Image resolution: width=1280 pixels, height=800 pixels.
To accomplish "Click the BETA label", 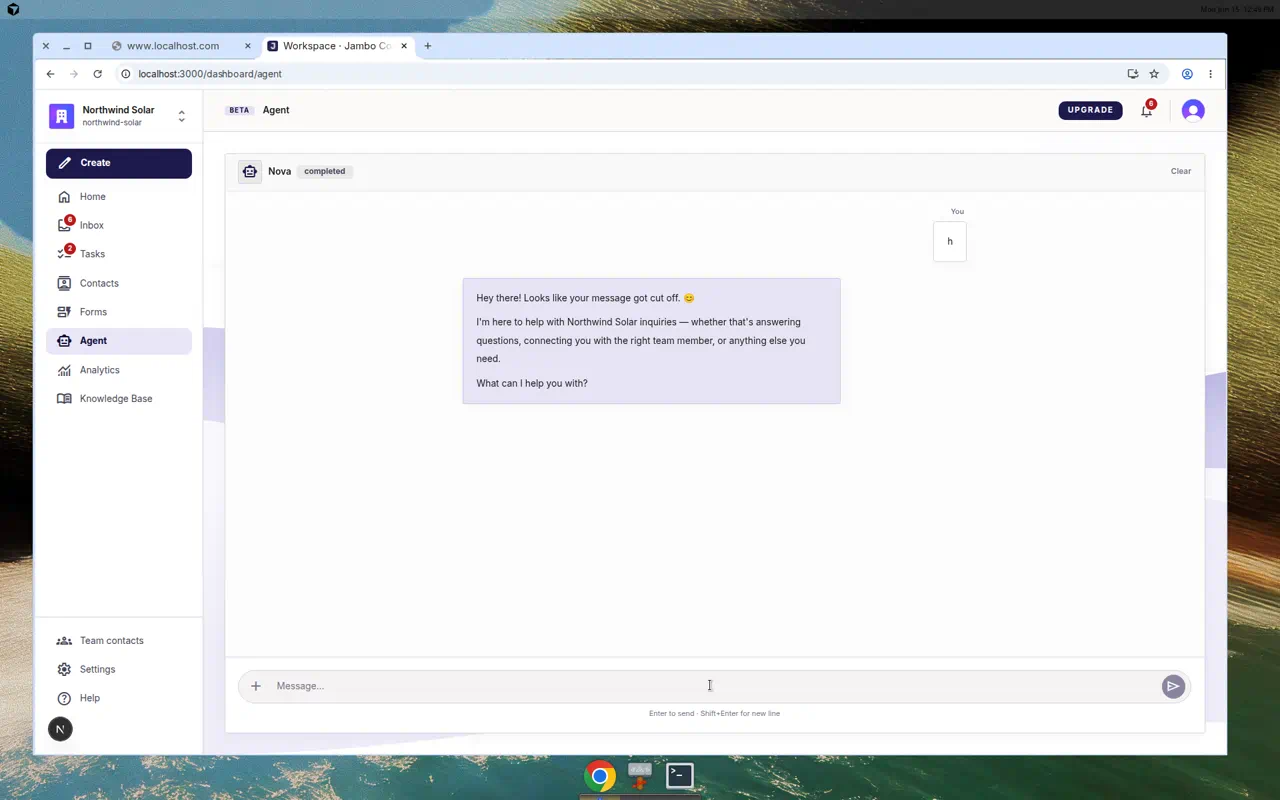I will [x=239, y=110].
